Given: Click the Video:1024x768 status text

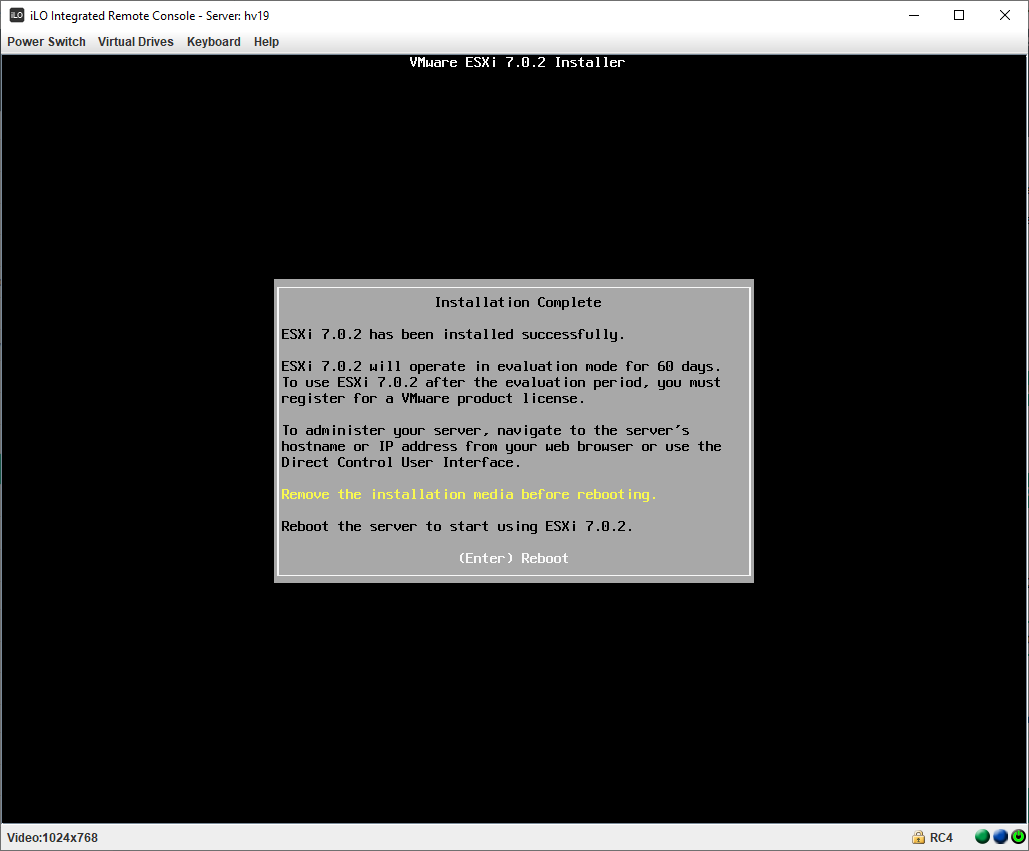Looking at the screenshot, I should (x=52, y=838).
